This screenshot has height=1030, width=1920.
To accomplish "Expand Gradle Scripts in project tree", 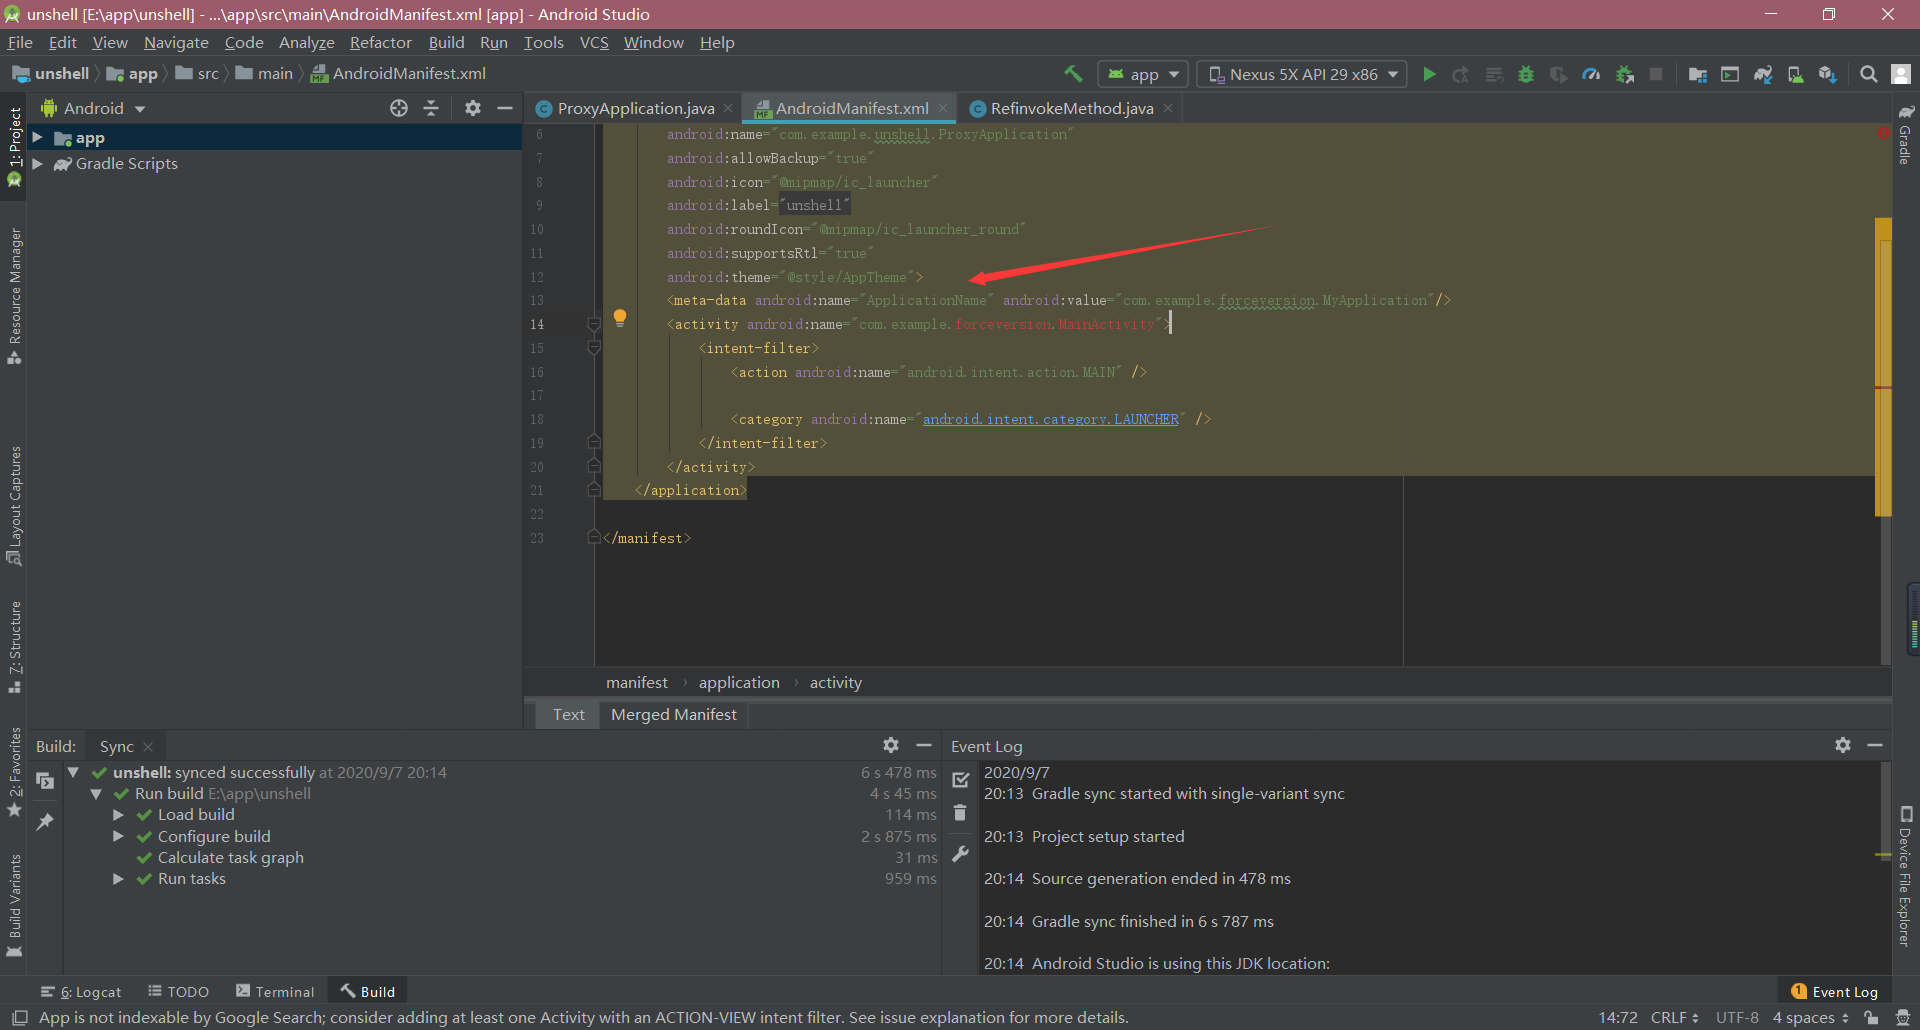I will tap(37, 164).
